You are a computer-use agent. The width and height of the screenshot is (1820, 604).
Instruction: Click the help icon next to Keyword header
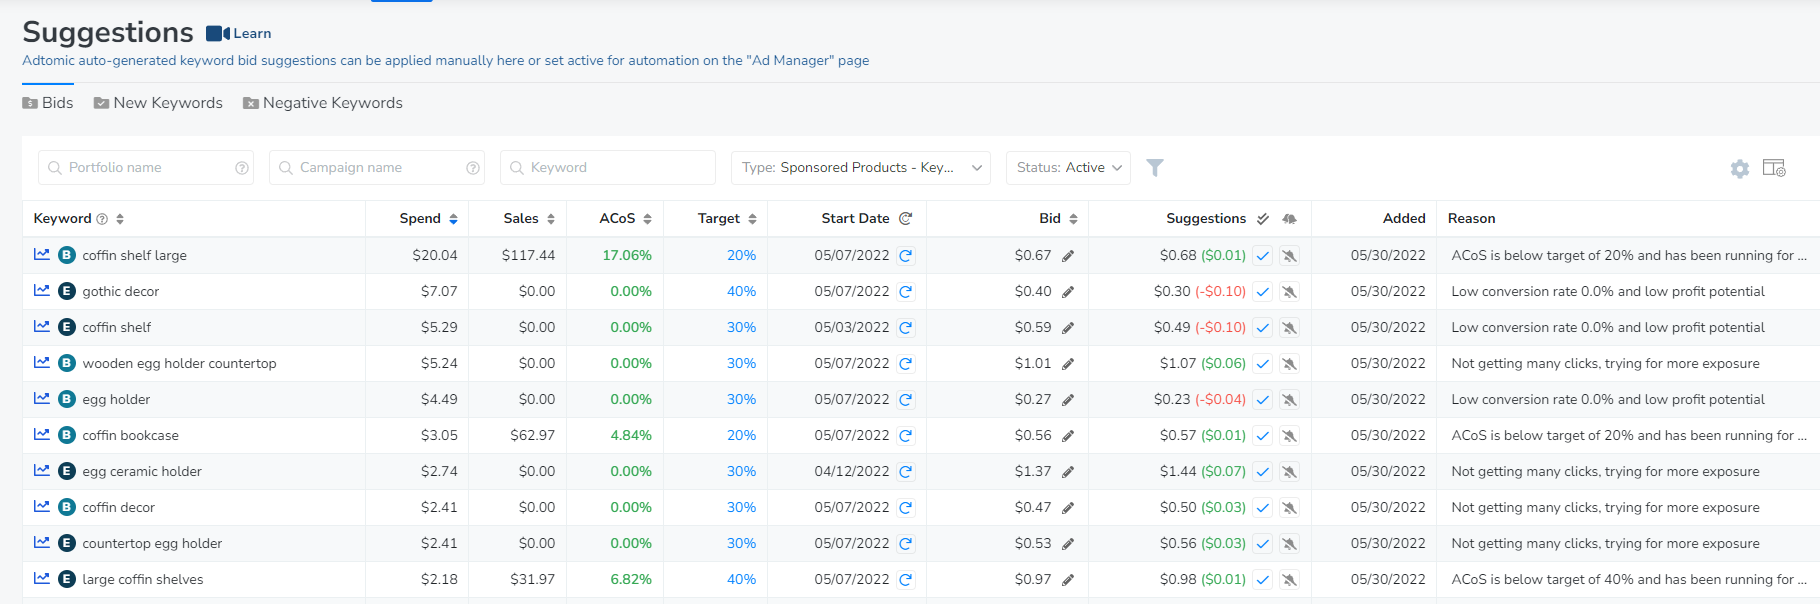point(102,219)
